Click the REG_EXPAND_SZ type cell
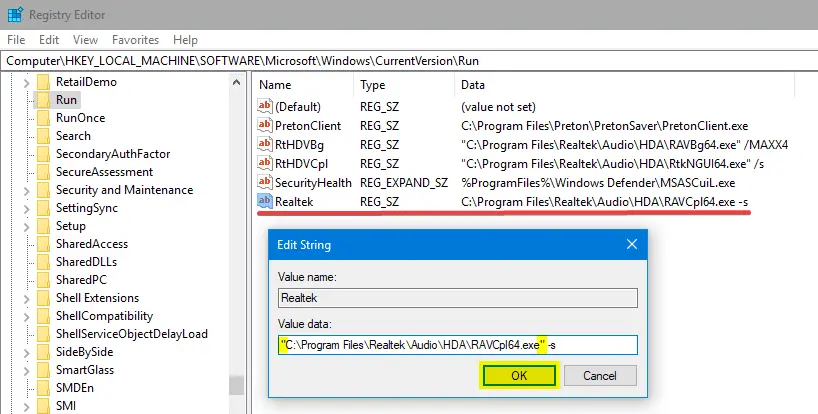 pyautogui.click(x=404, y=182)
